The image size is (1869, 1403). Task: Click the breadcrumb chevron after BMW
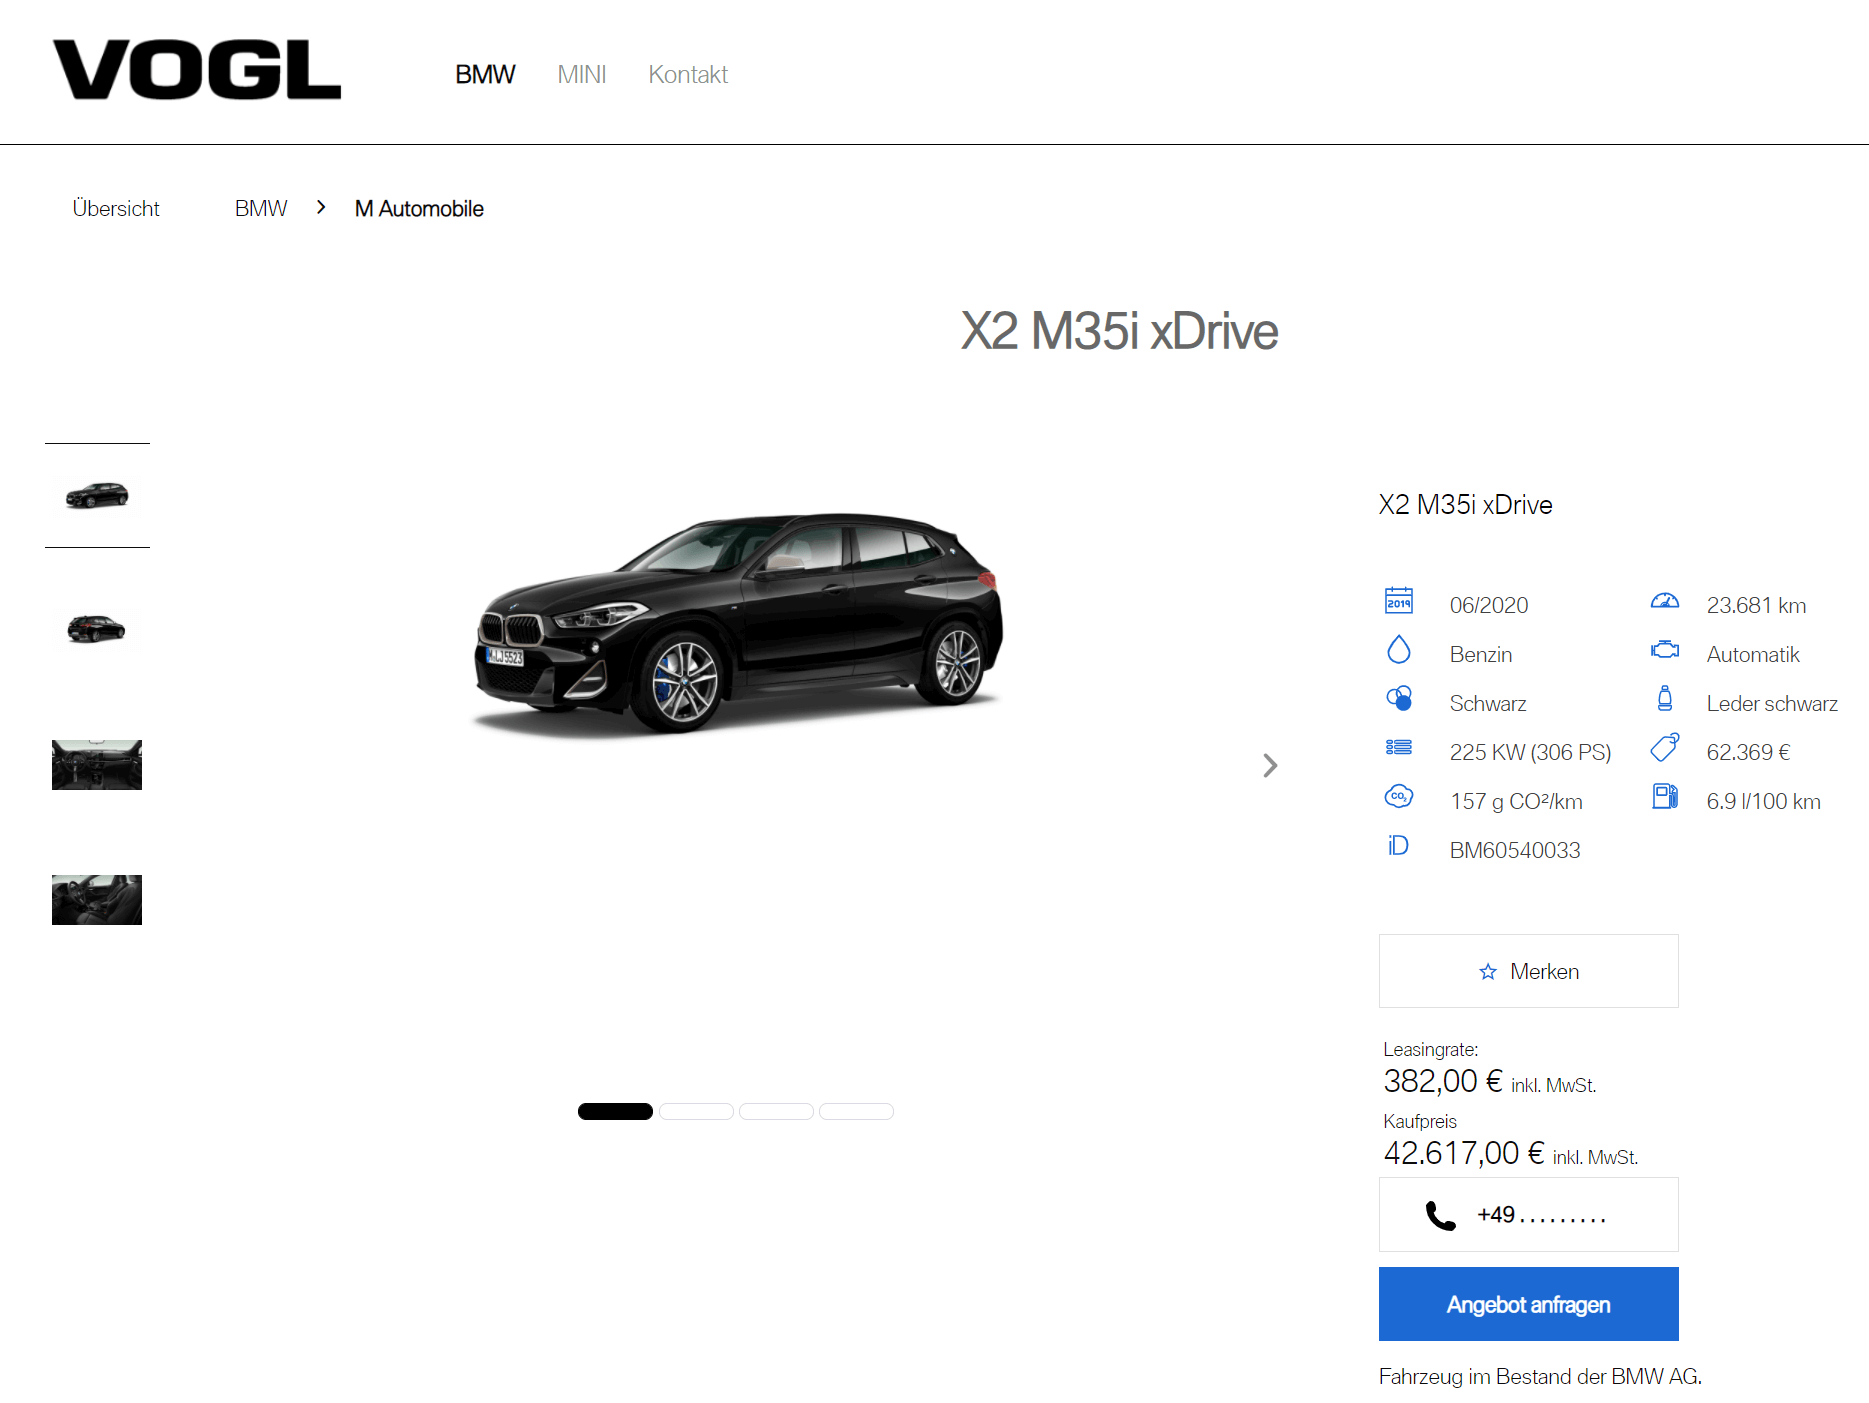point(321,207)
